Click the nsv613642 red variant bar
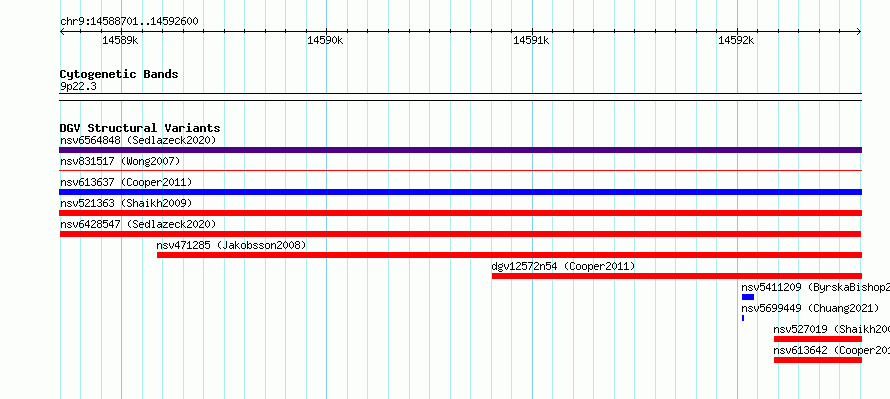Screen dimensions: 890x399 (x=818, y=360)
